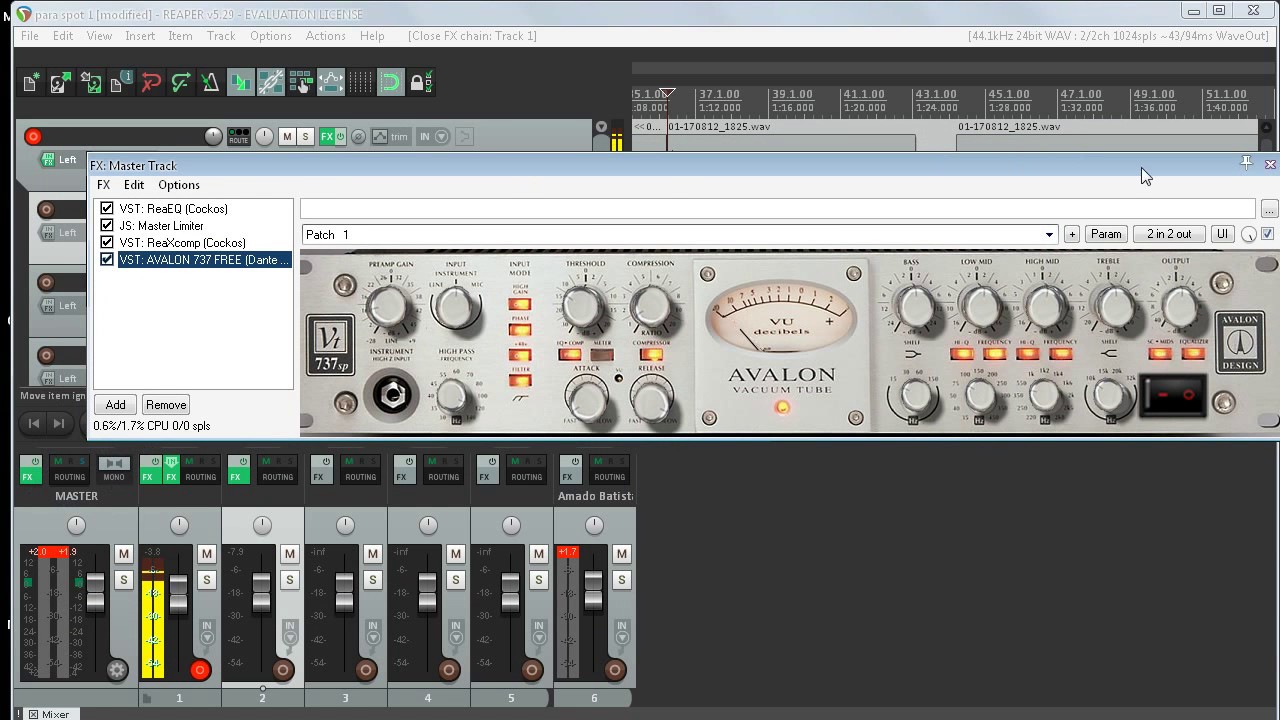The width and height of the screenshot is (1280, 720).
Task: Click the Remove button in the FX chain
Action: [x=165, y=405]
